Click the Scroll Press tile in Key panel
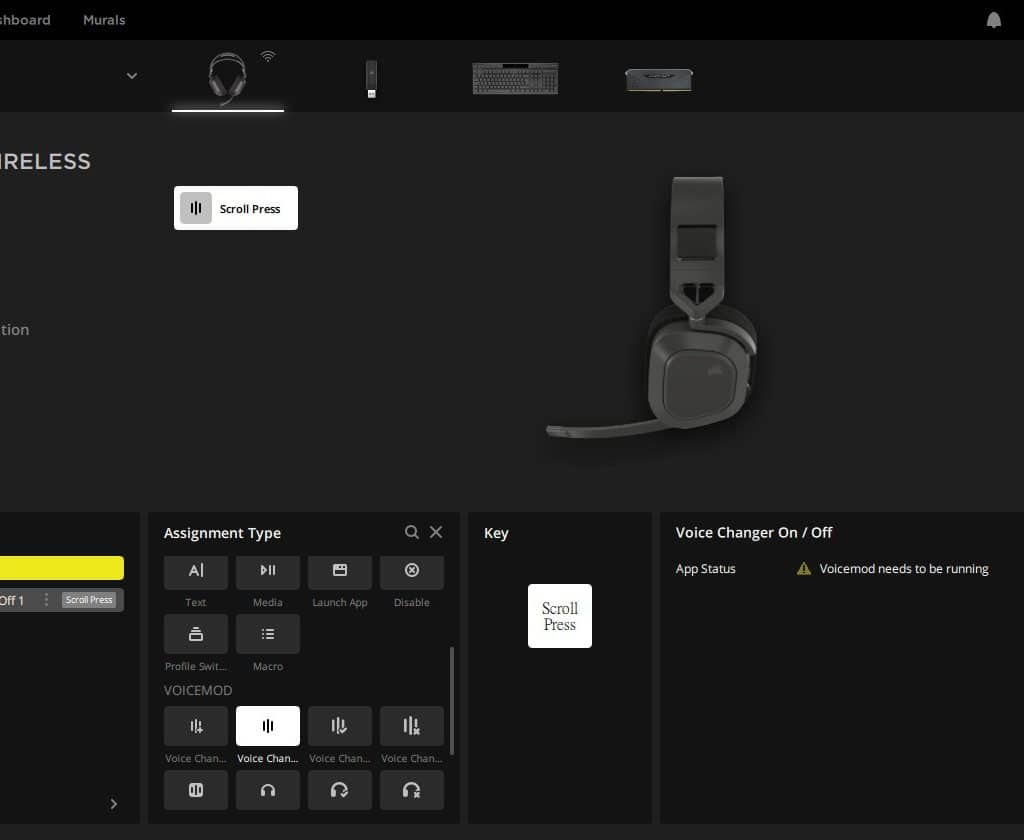The height and width of the screenshot is (840, 1024). pos(560,616)
